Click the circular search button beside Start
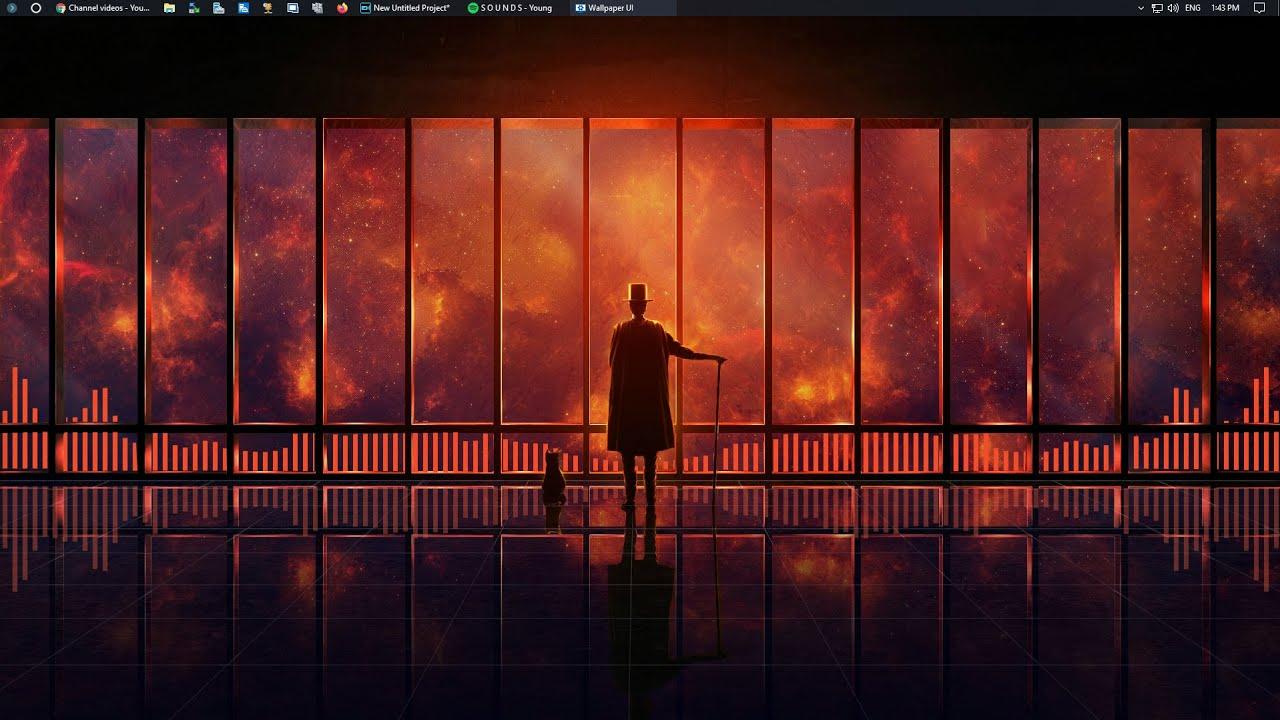 click(36, 8)
